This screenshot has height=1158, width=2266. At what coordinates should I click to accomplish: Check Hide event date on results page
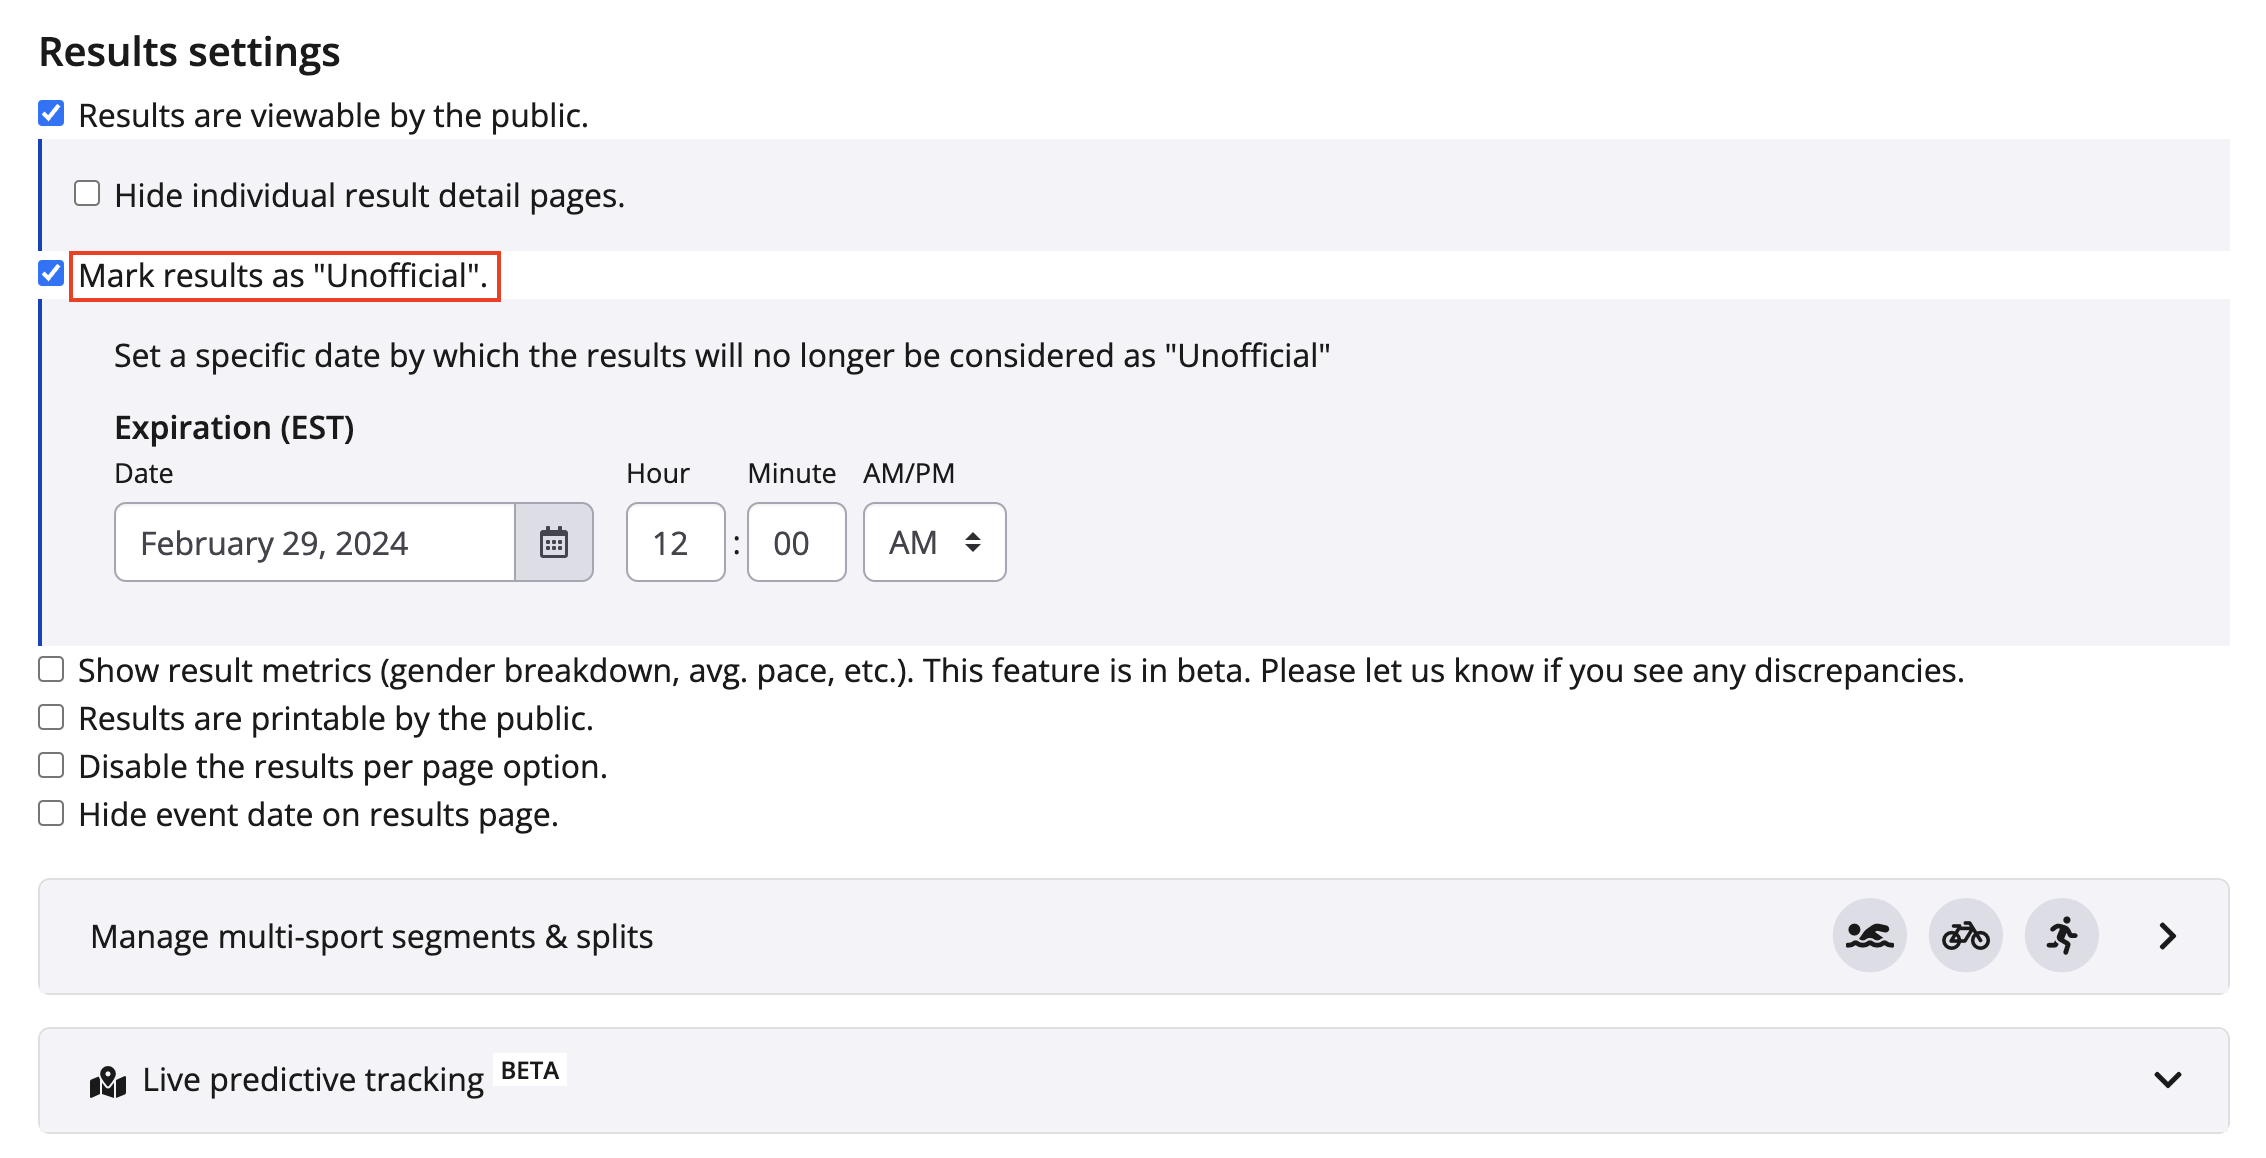(51, 813)
